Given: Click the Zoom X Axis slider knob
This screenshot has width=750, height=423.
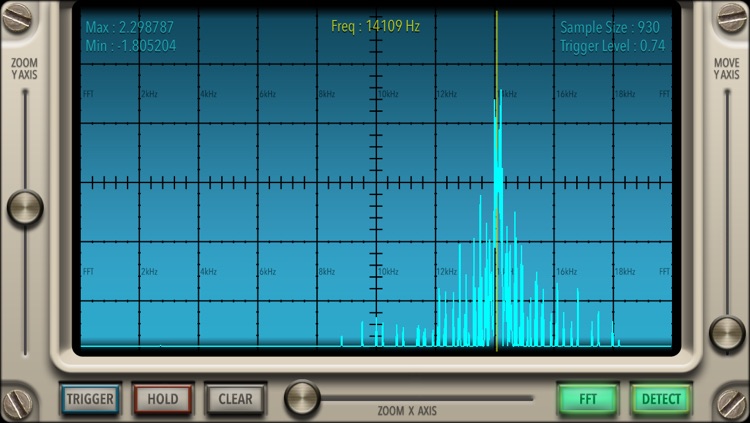Looking at the screenshot, I should coord(302,398).
